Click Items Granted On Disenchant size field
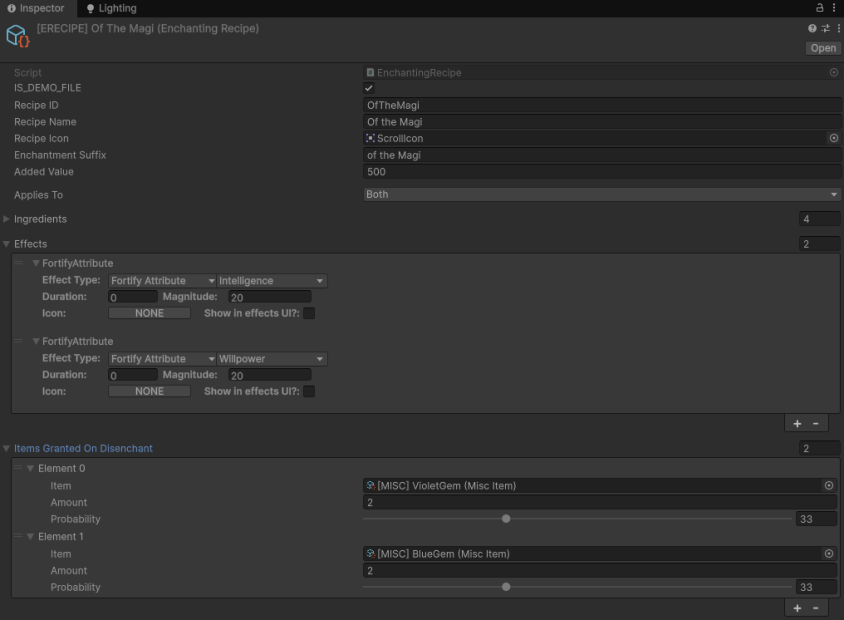The width and height of the screenshot is (844, 620). pos(820,448)
